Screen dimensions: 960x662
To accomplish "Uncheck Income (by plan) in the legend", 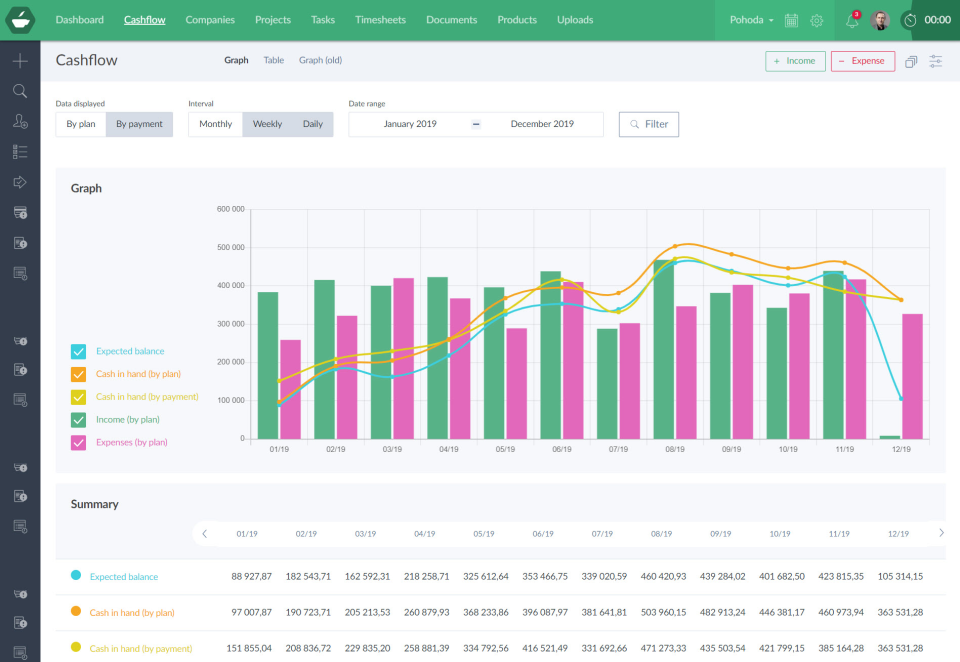I will point(78,419).
